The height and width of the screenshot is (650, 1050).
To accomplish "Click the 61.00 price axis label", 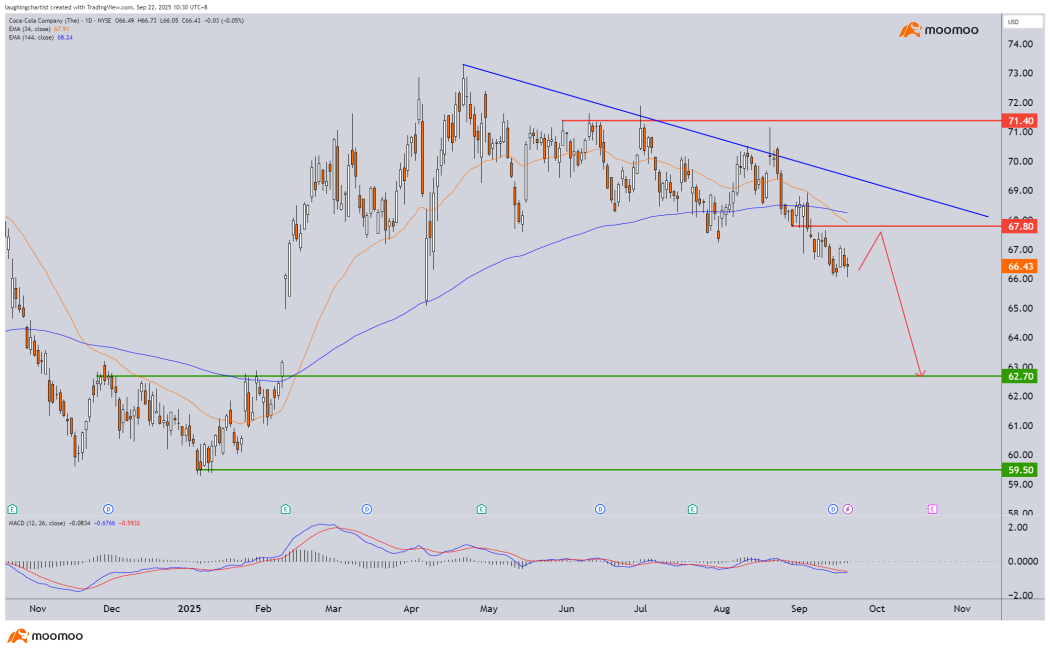I will (x=1021, y=426).
